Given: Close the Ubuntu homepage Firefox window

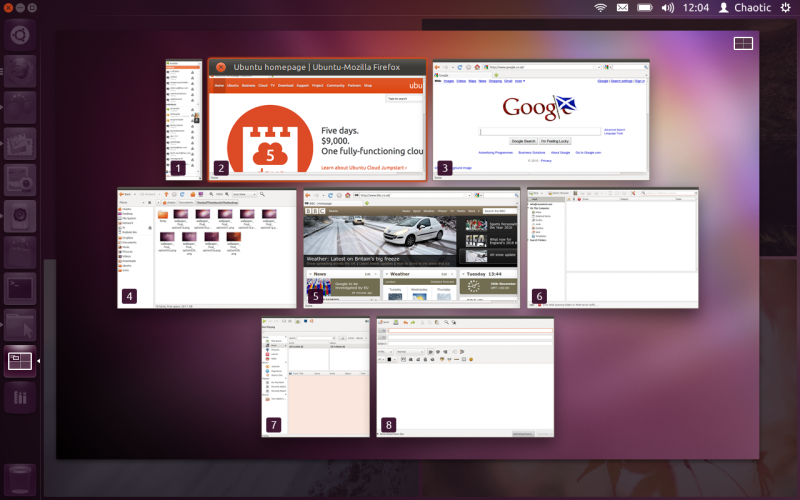Looking at the screenshot, I should click(x=221, y=67).
